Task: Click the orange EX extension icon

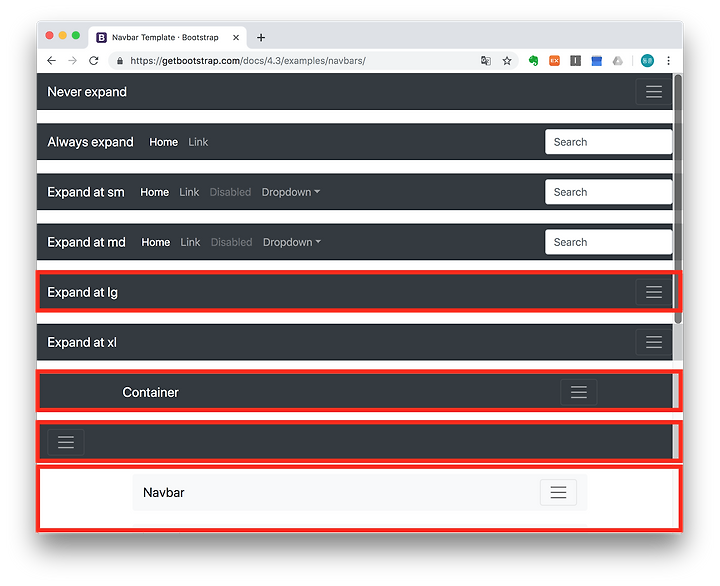Action: pyautogui.click(x=554, y=61)
